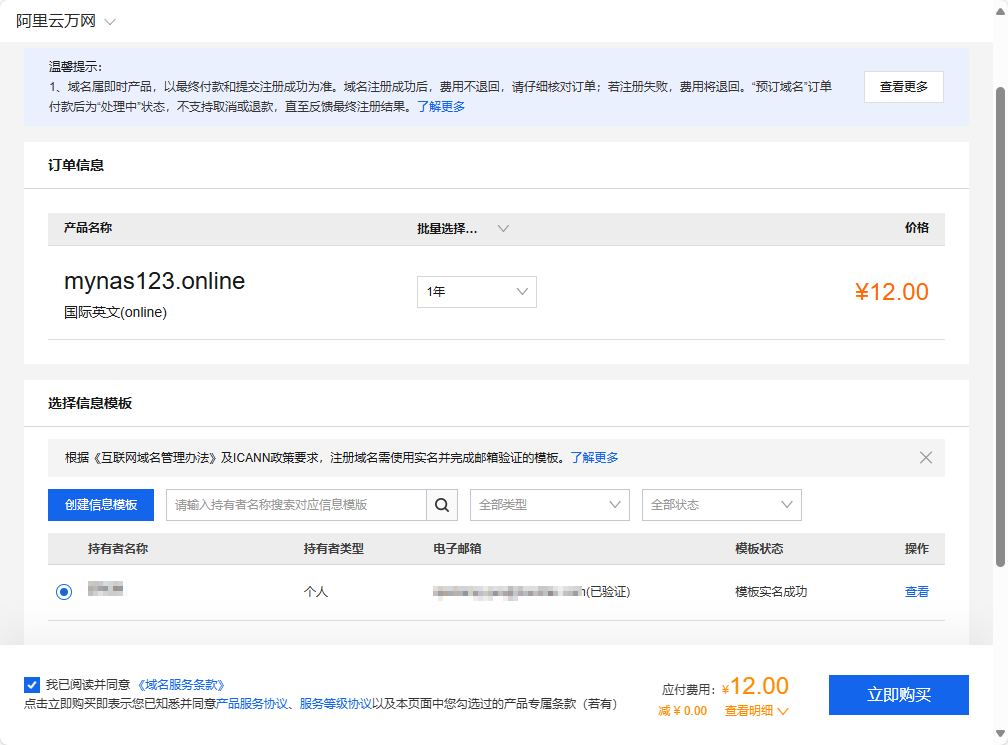
Task: Open the 《域名服务条款》 link
Action: pyautogui.click(x=181, y=685)
